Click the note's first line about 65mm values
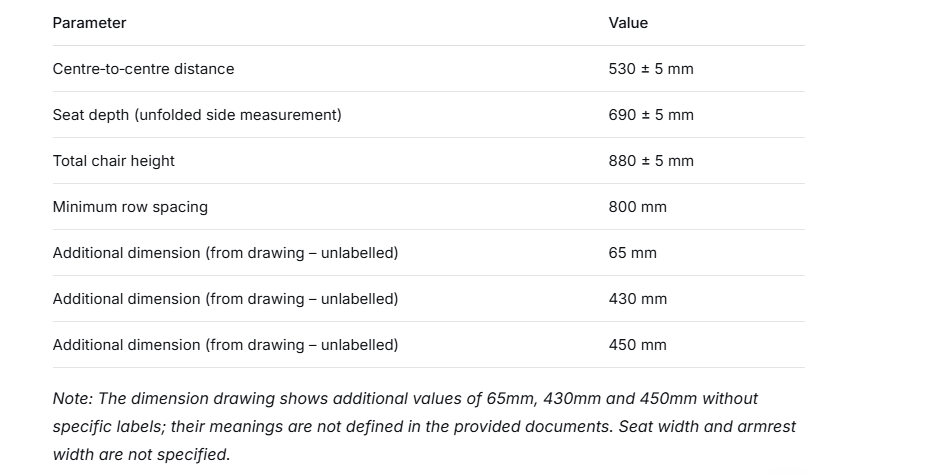This screenshot has width=925, height=474. tap(405, 398)
